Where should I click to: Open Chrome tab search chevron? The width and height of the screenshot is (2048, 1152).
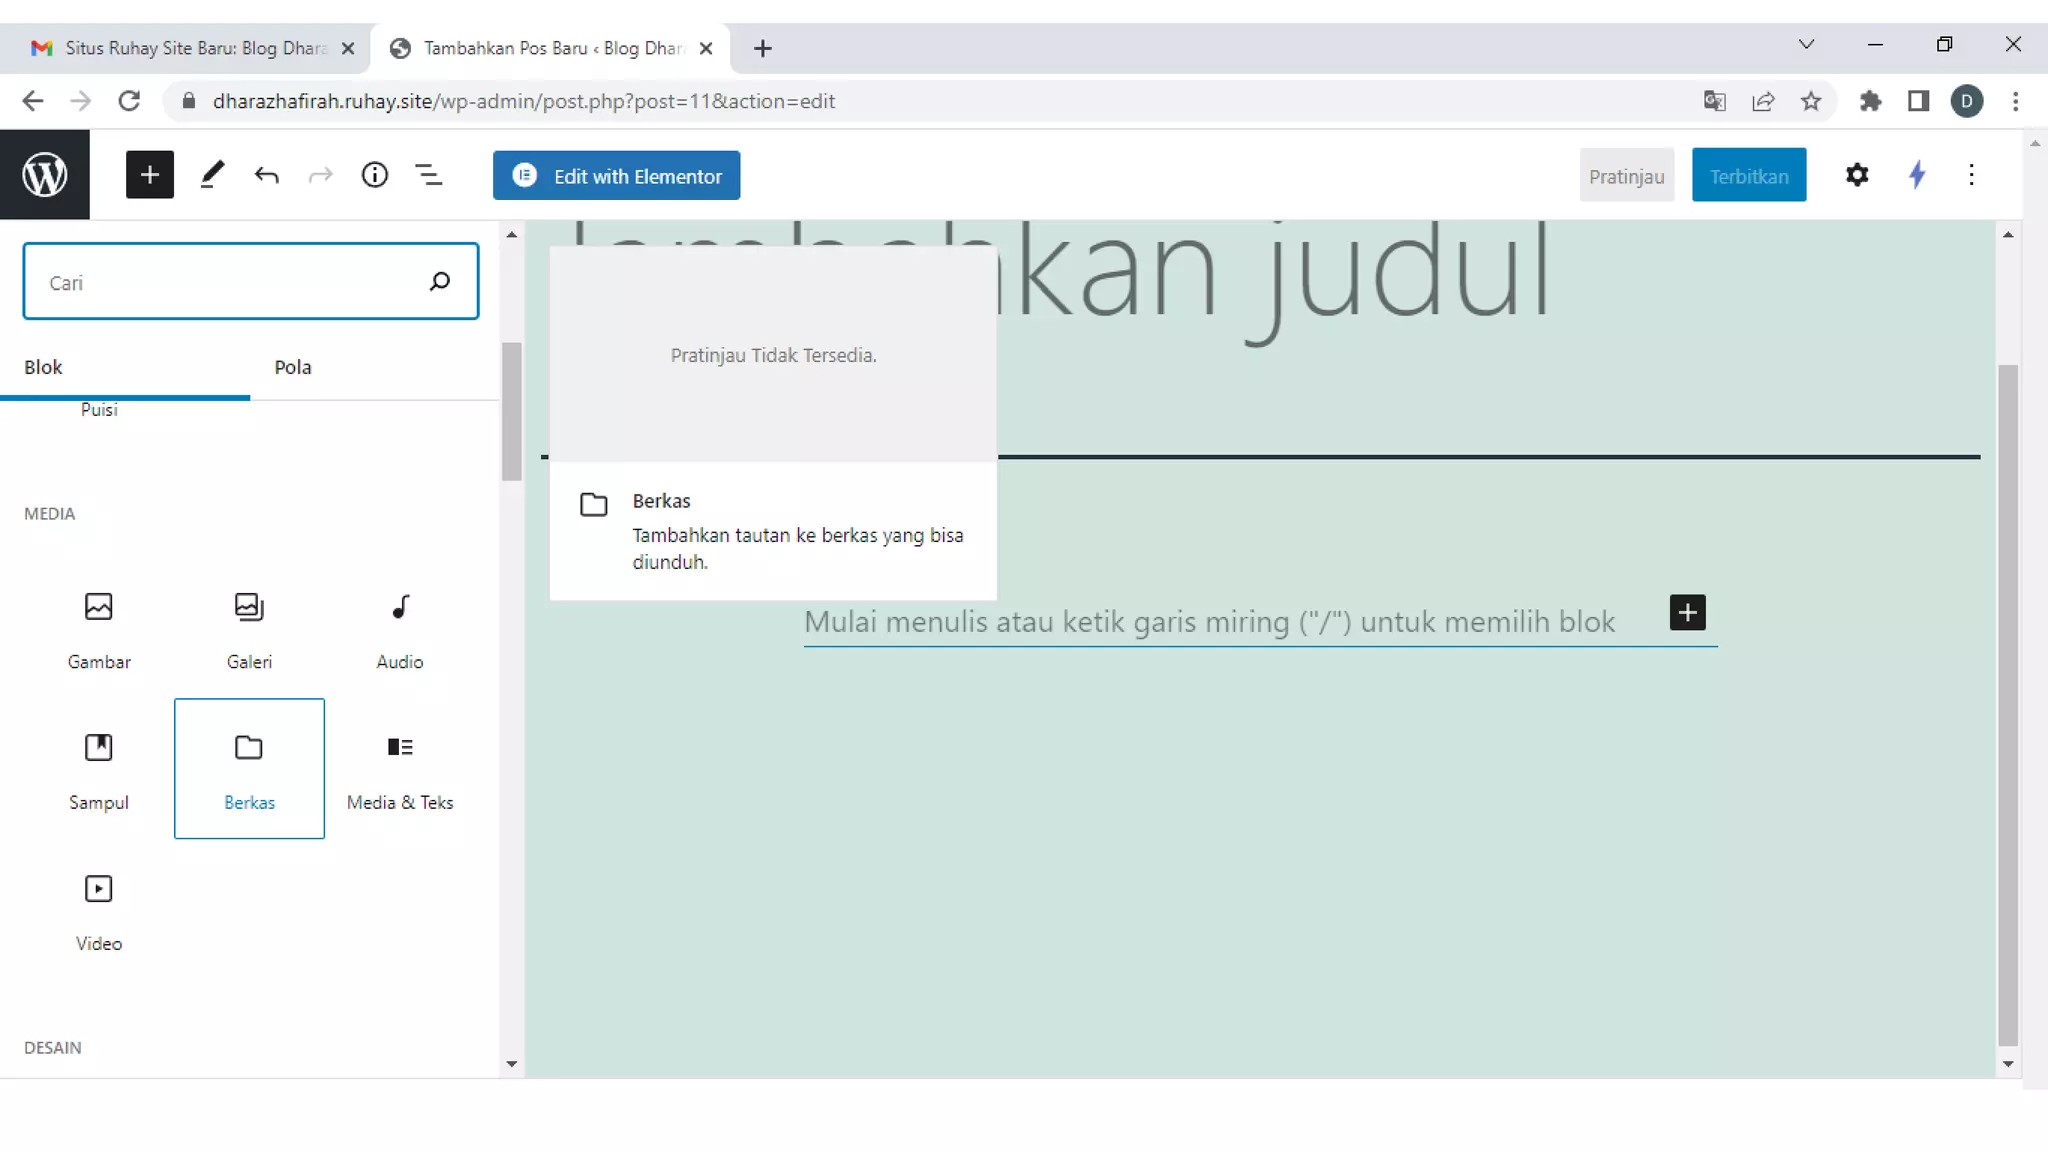[x=1806, y=44]
